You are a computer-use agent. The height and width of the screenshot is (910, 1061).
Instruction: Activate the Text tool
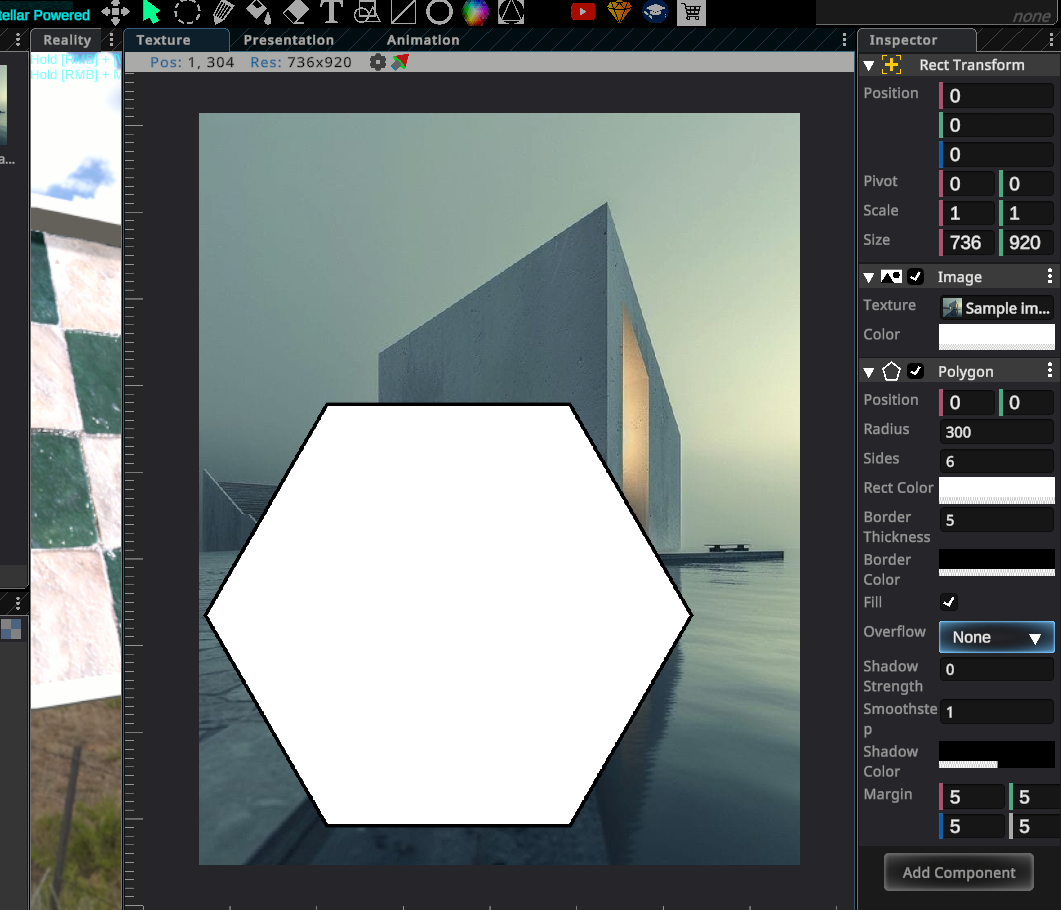coord(331,12)
